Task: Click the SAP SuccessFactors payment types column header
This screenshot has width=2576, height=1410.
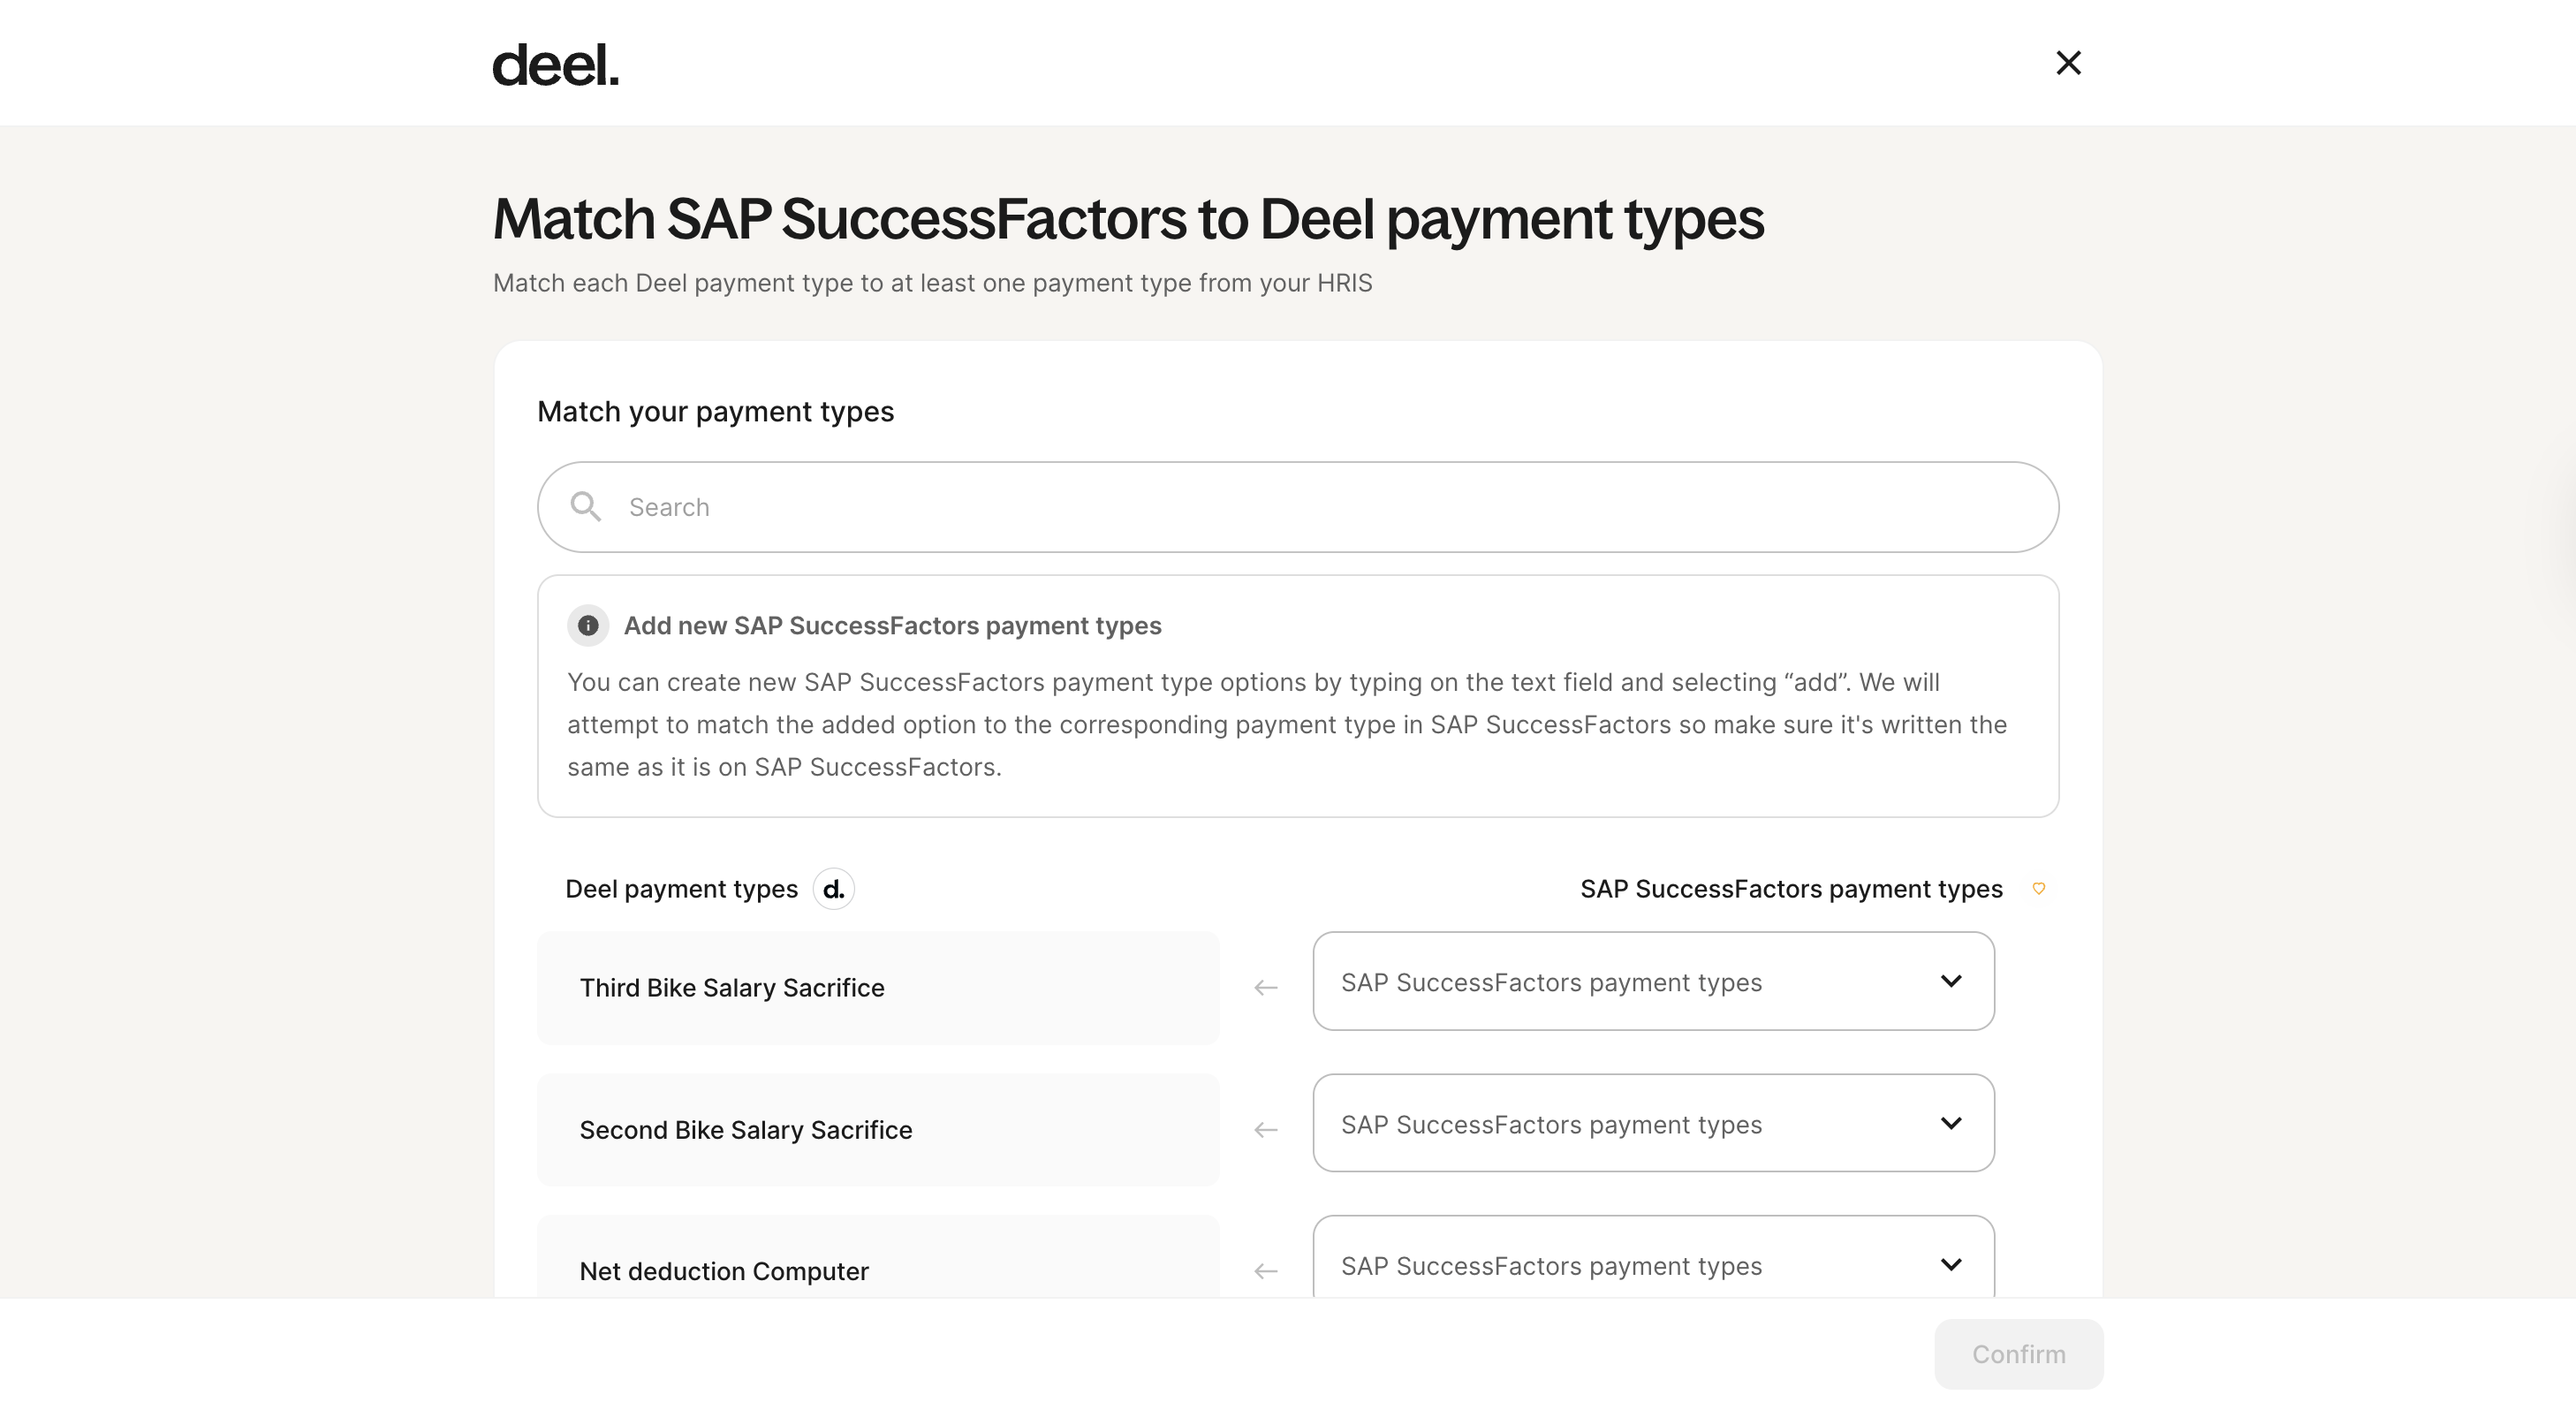Action: [x=1791, y=889]
